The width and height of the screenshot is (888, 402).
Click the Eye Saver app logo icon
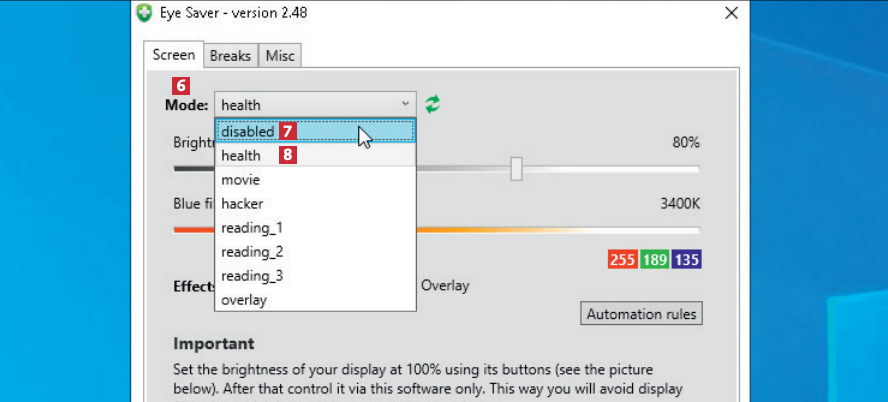coord(145,13)
